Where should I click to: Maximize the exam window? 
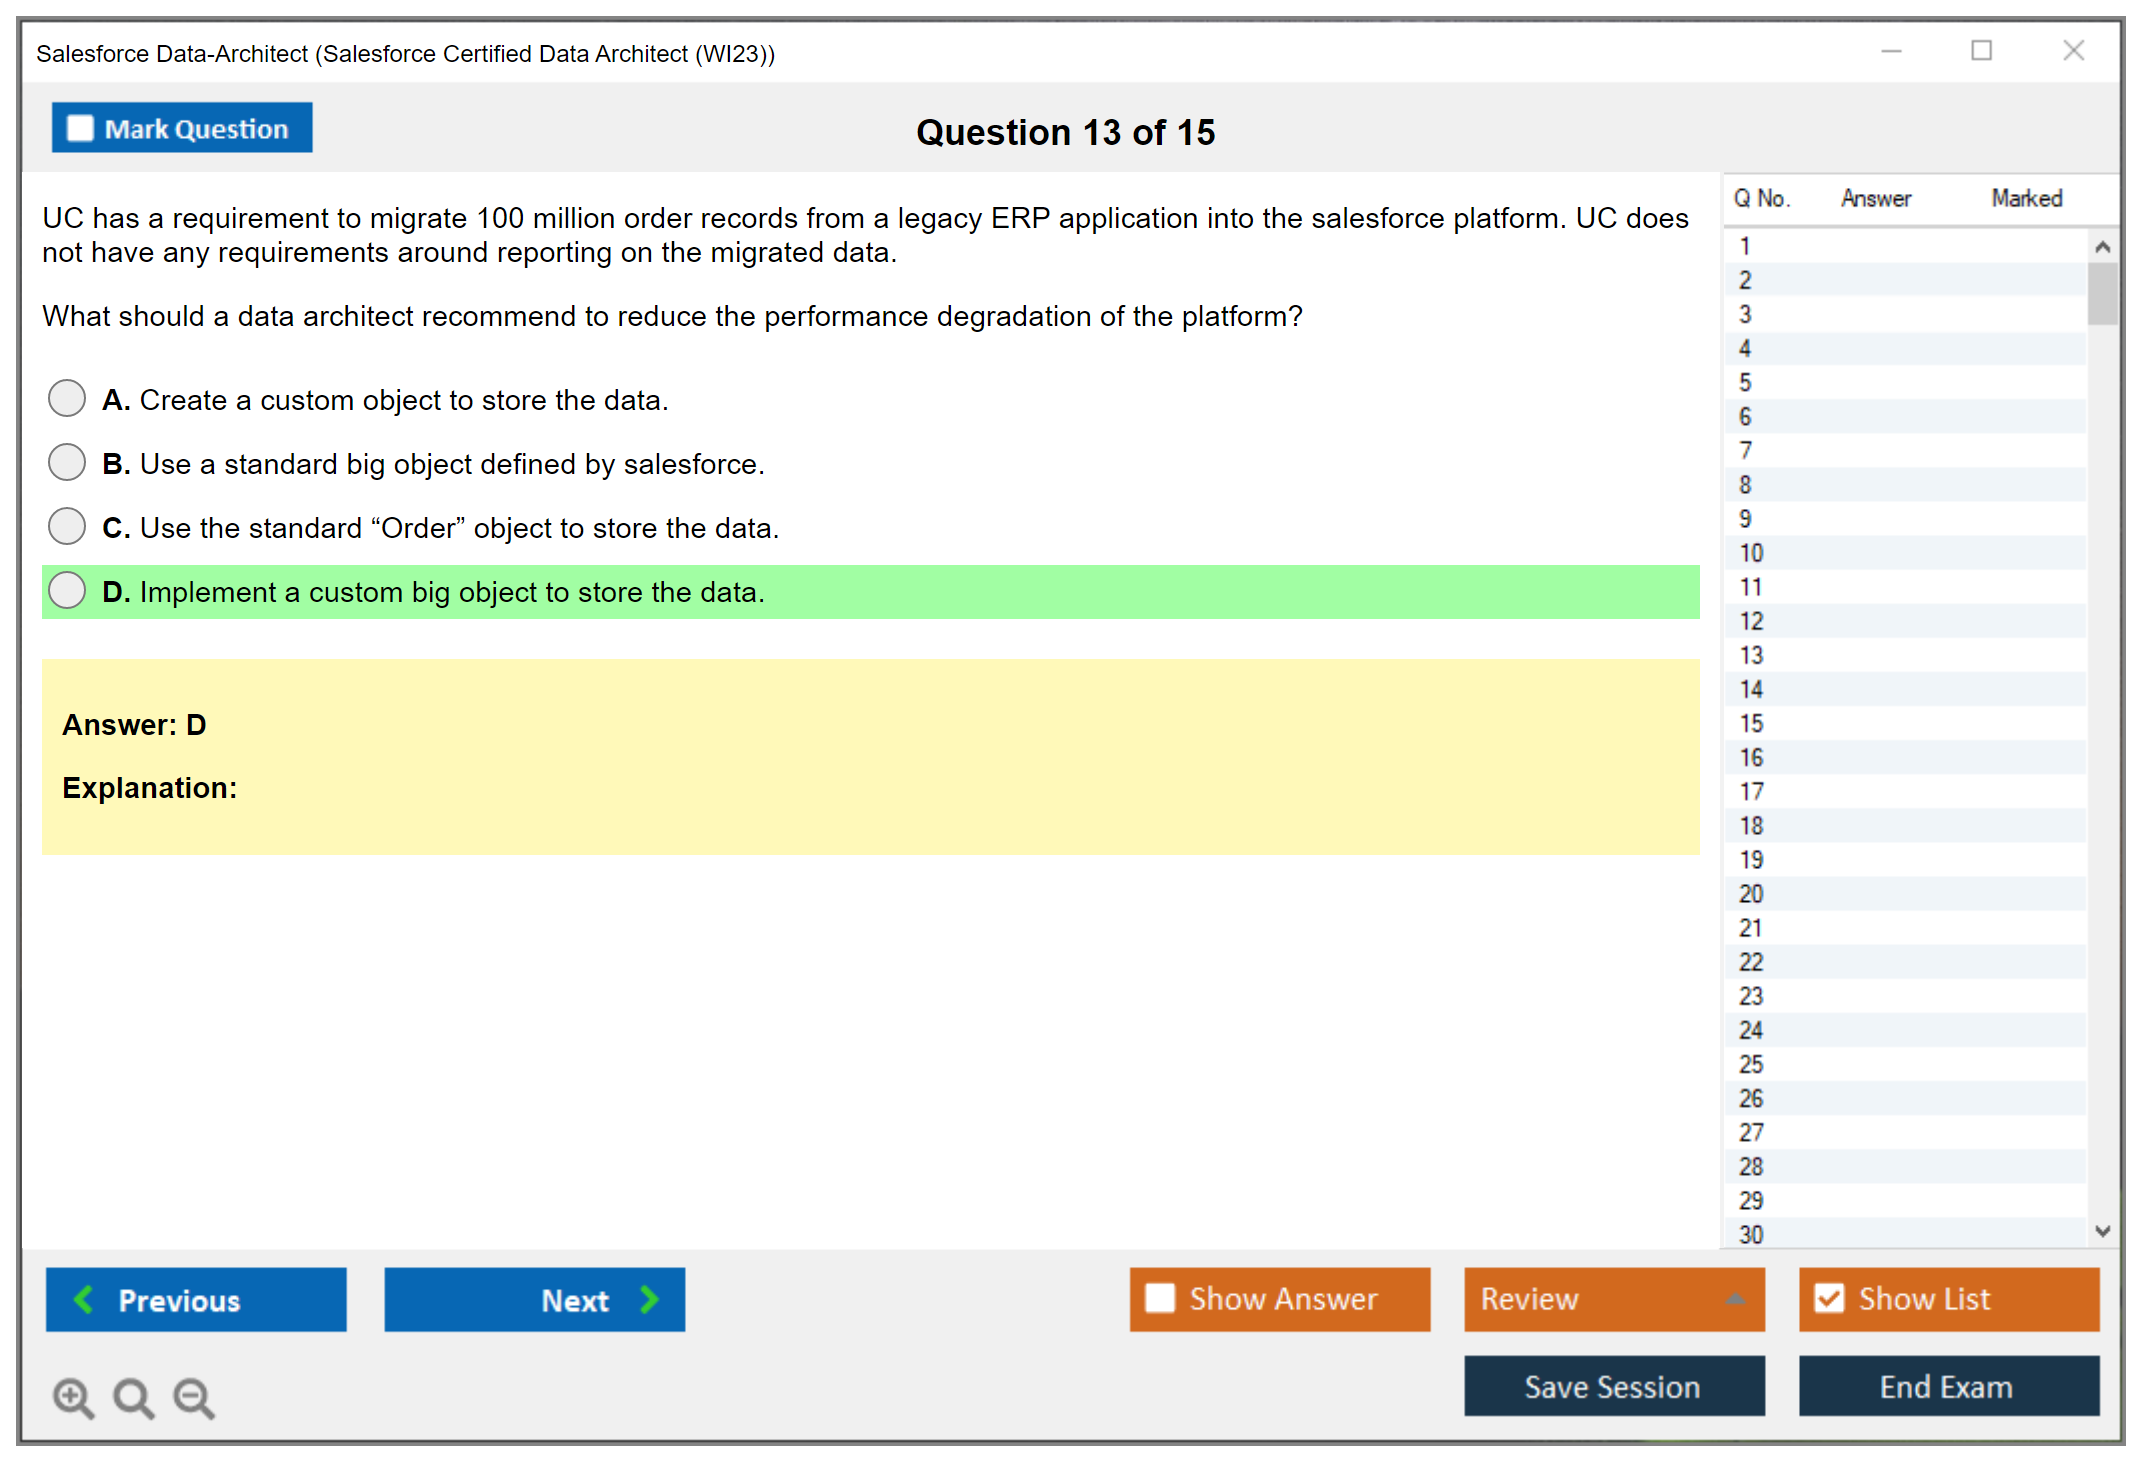[x=1981, y=51]
